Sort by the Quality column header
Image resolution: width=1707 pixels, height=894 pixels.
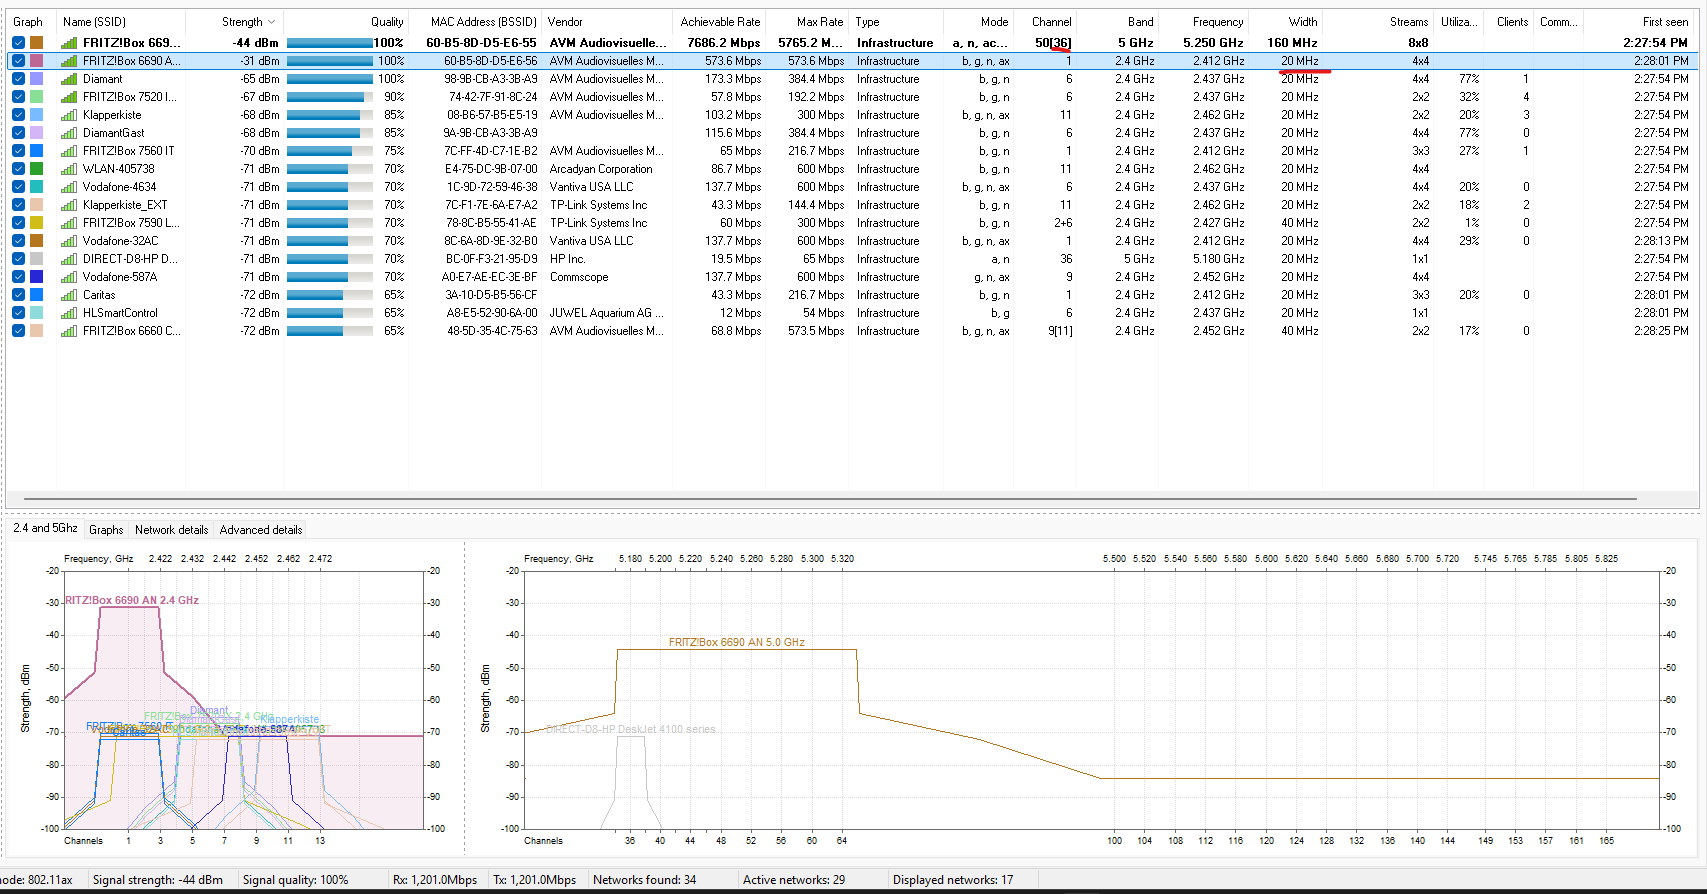[x=387, y=22]
